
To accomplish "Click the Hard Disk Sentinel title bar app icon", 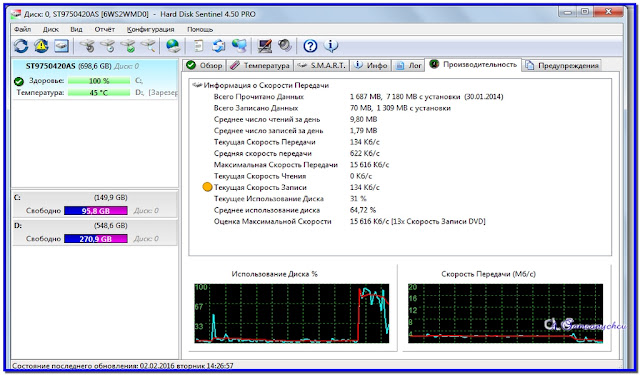I will (x=16, y=14).
